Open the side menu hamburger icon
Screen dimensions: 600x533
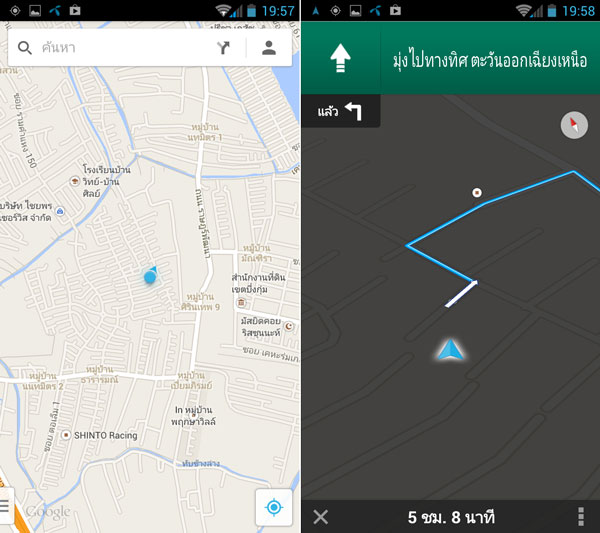(x=5, y=505)
